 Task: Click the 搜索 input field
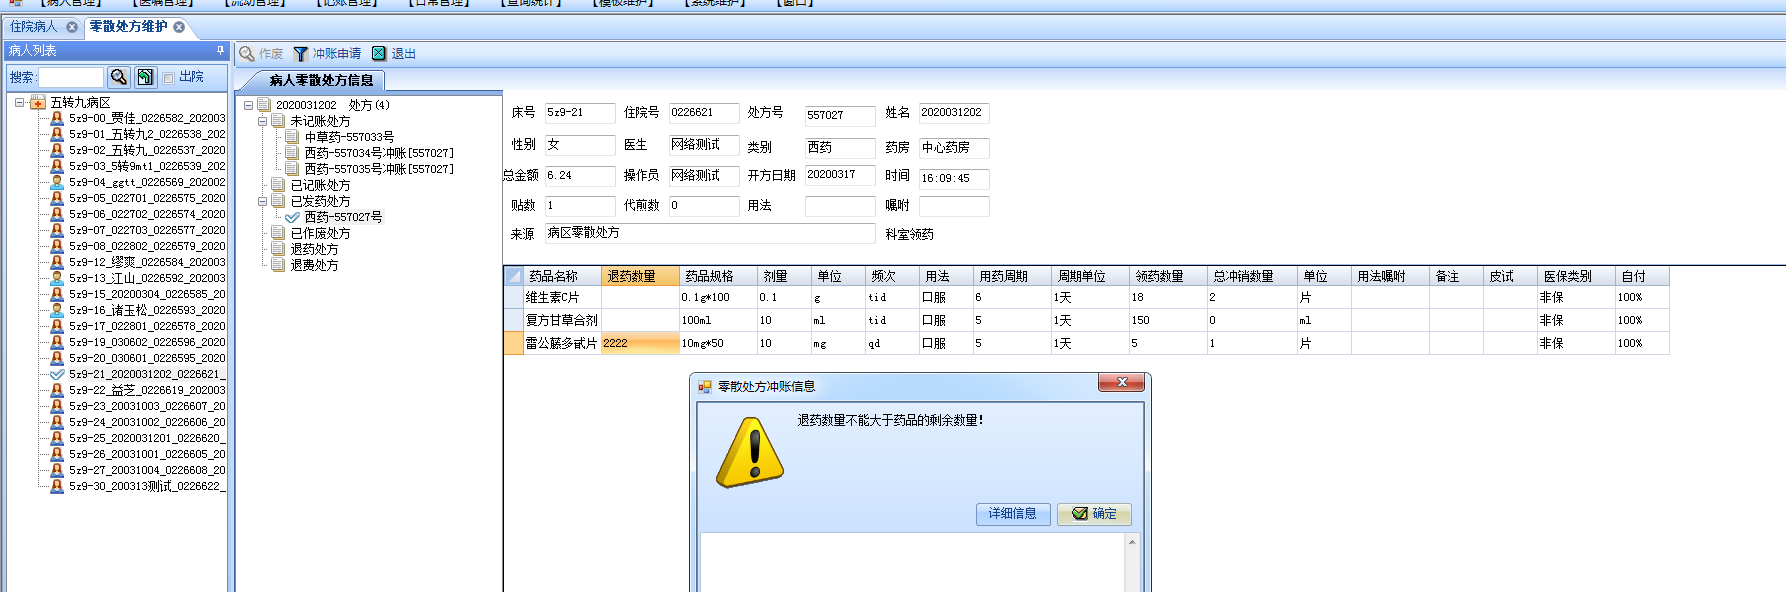71,77
